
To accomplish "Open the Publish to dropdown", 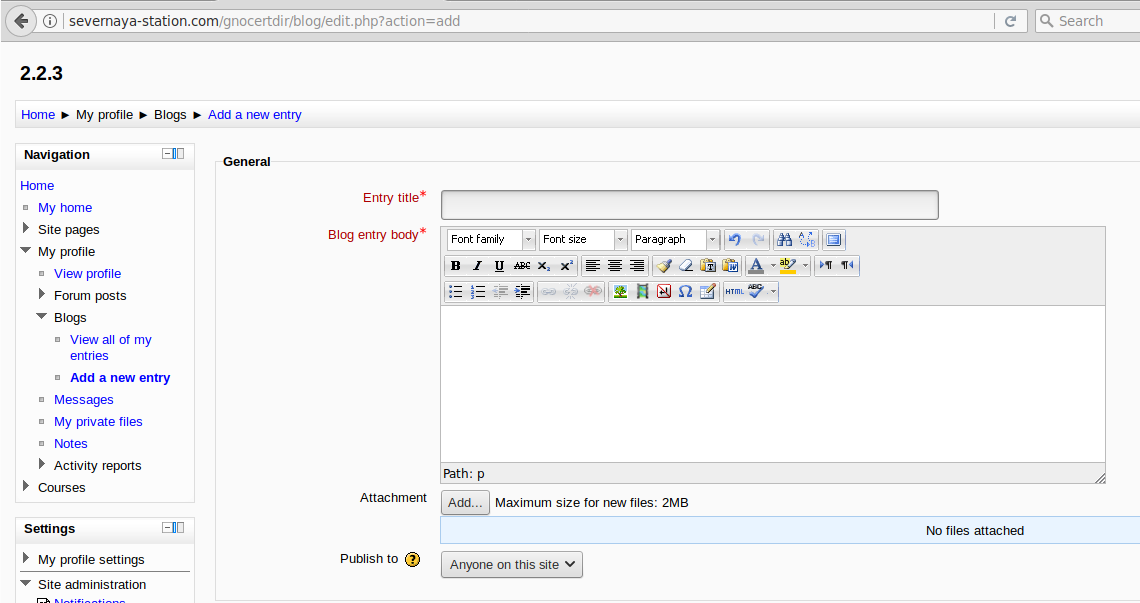I will pos(511,565).
